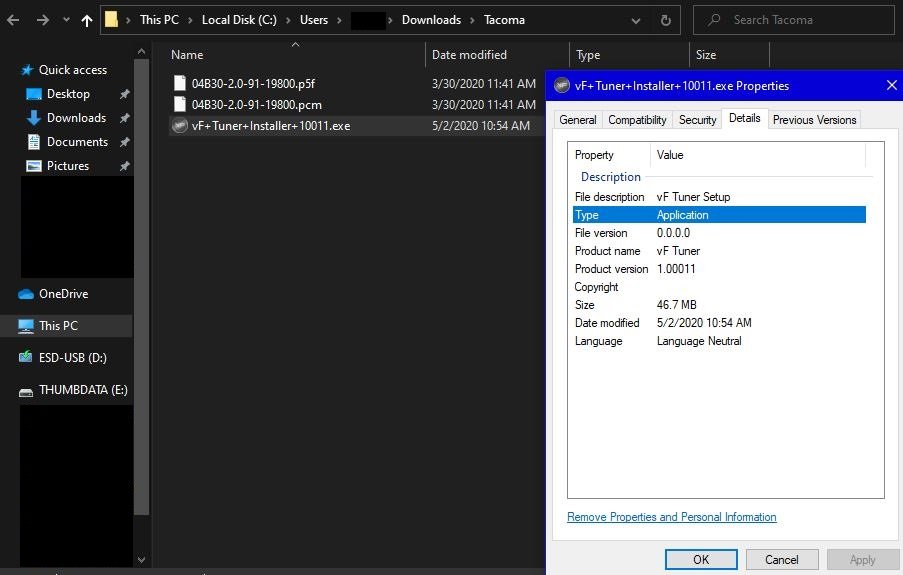Select file 04B30-2.0-91-19800.p5f
This screenshot has height=575, width=903.
pyautogui.click(x=253, y=84)
